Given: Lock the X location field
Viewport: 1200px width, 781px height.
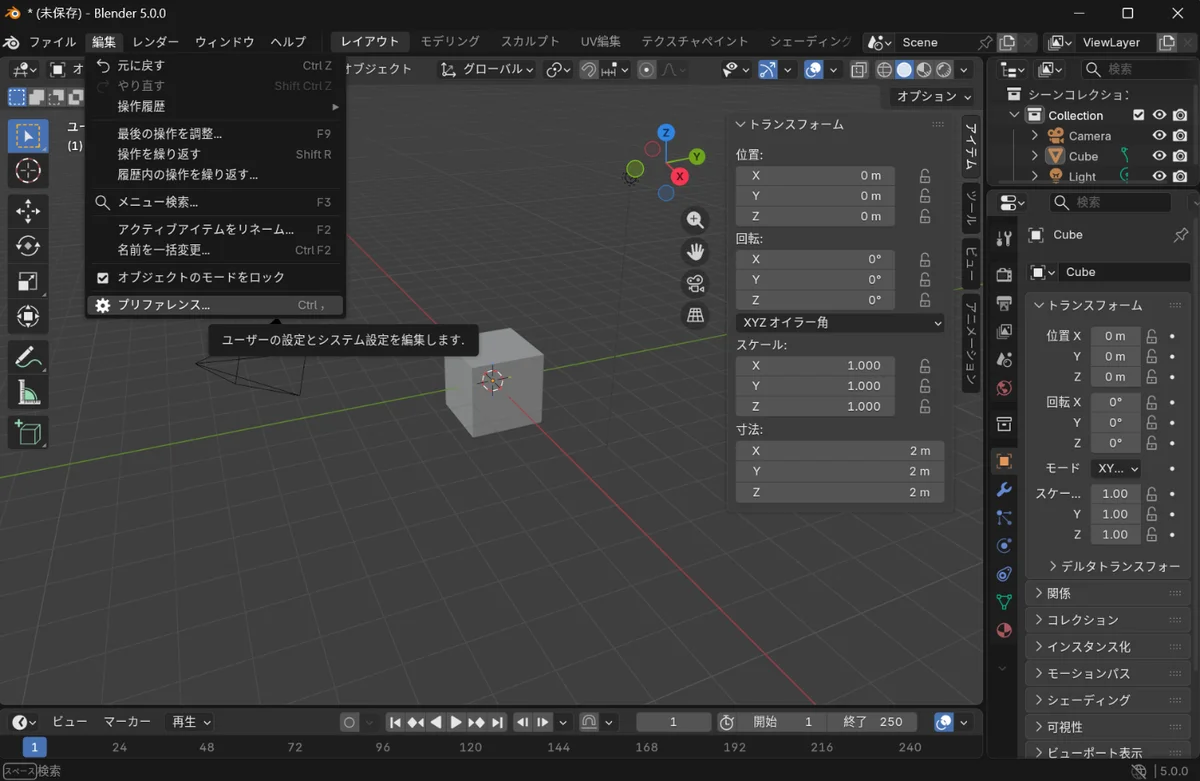Looking at the screenshot, I should coord(925,175).
